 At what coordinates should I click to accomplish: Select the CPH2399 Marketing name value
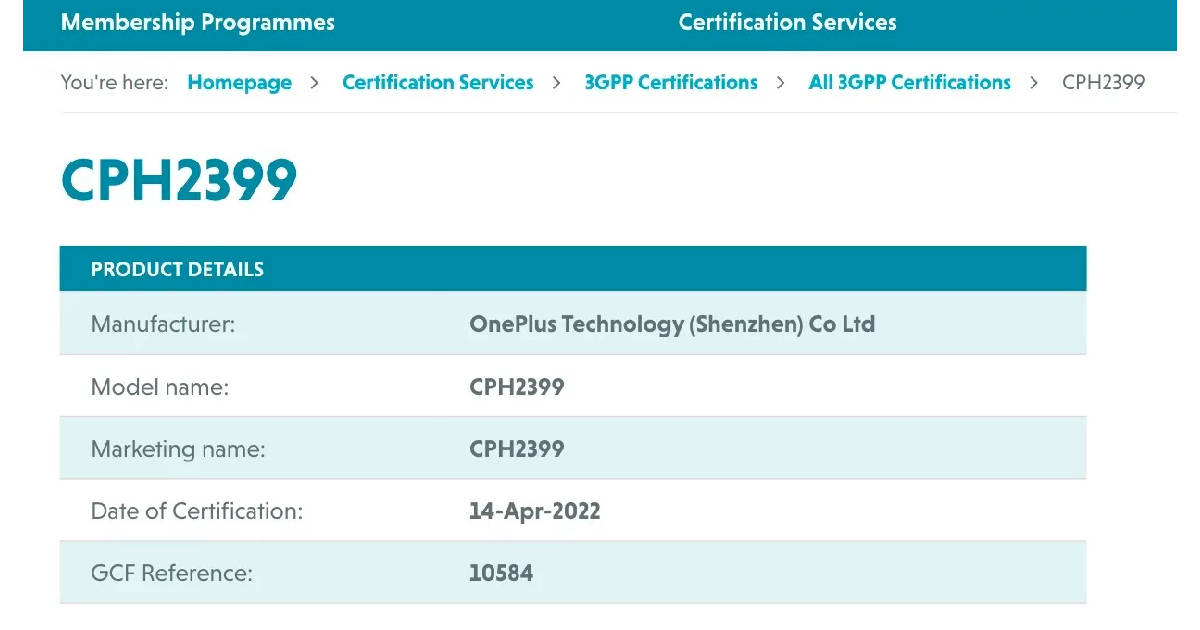[517, 449]
